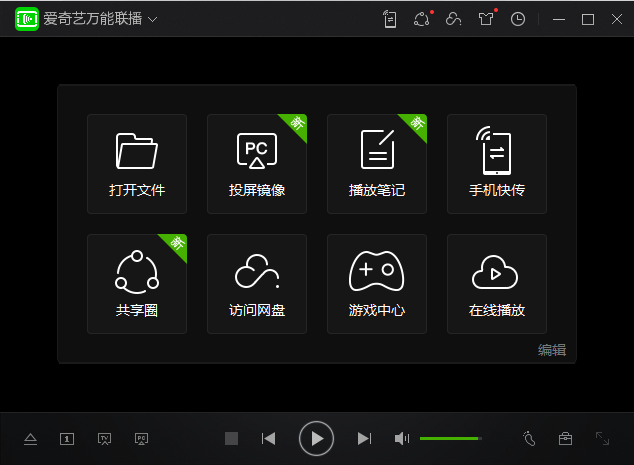Screen dimensions: 634x465
Task: Open the skin (shirt) icon in title bar
Action: point(486,19)
